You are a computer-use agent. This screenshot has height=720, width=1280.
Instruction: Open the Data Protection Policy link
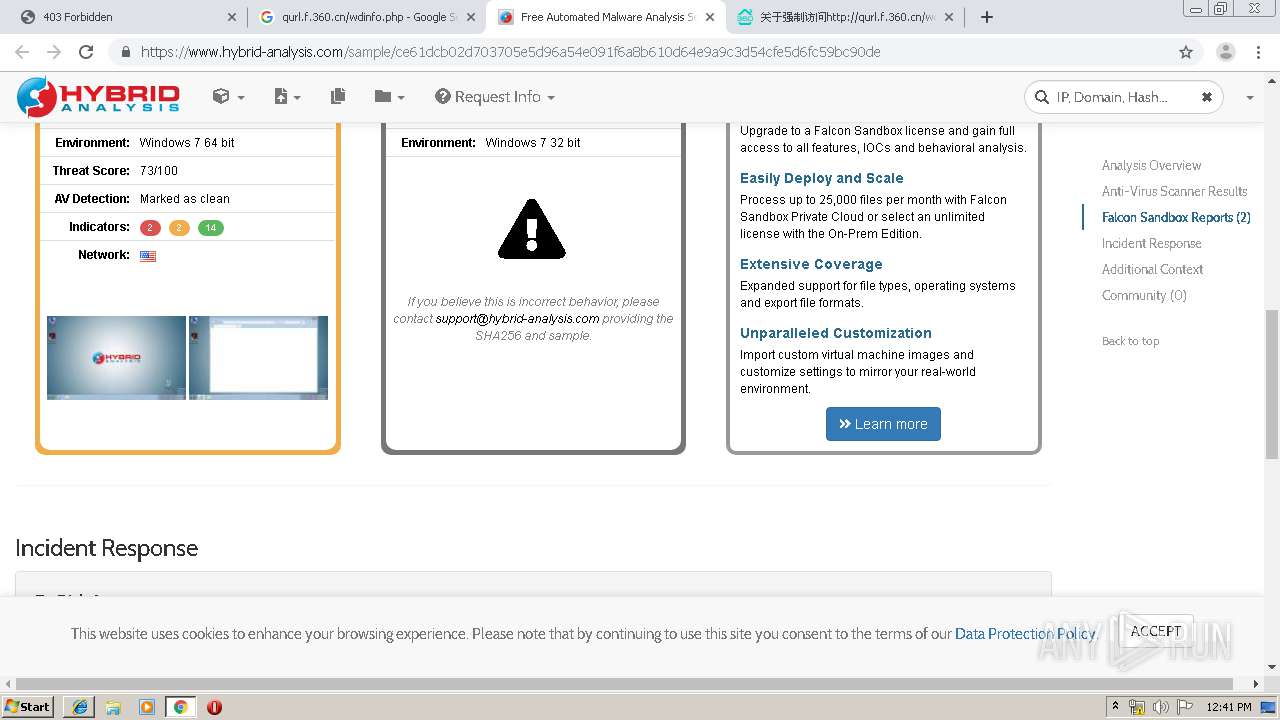click(1024, 634)
